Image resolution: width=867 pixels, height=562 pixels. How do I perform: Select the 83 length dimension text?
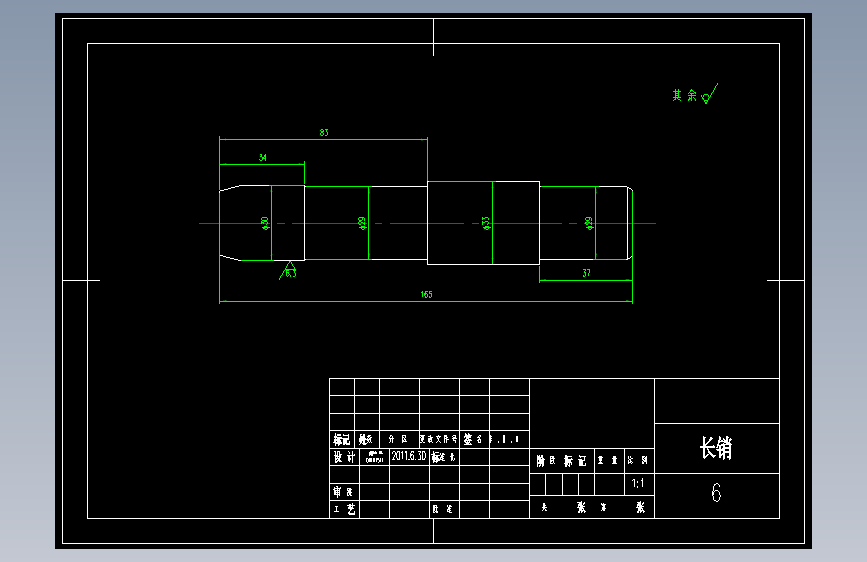click(x=324, y=133)
